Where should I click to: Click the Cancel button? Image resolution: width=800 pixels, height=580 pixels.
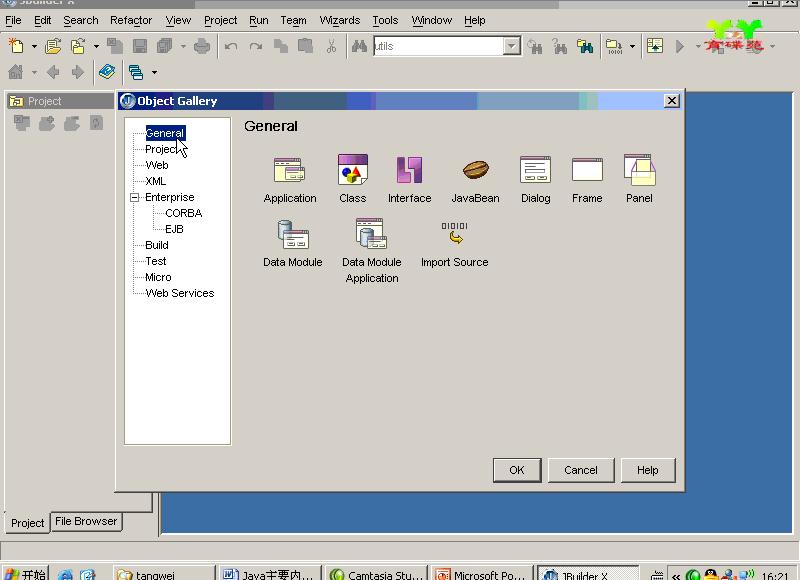pos(581,470)
